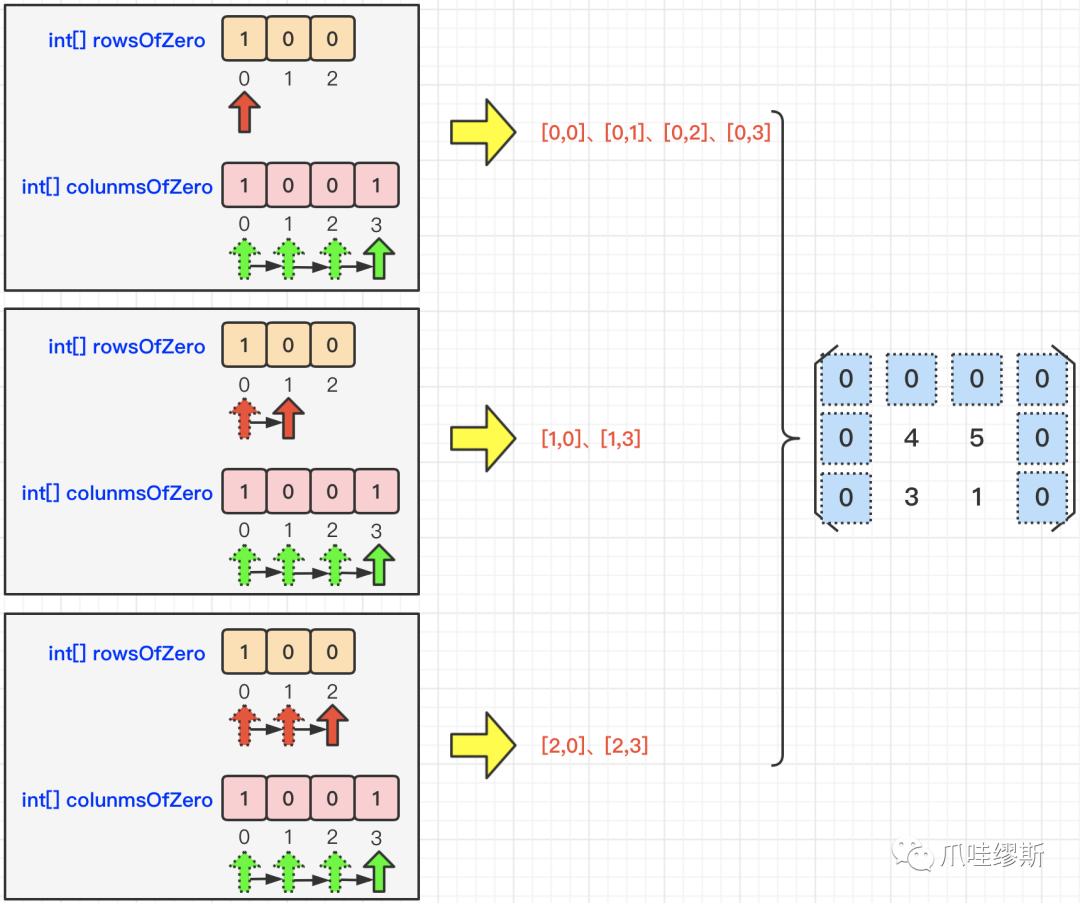
Task: Click the bottom-right blue zero matrix cell
Action: tap(1042, 497)
